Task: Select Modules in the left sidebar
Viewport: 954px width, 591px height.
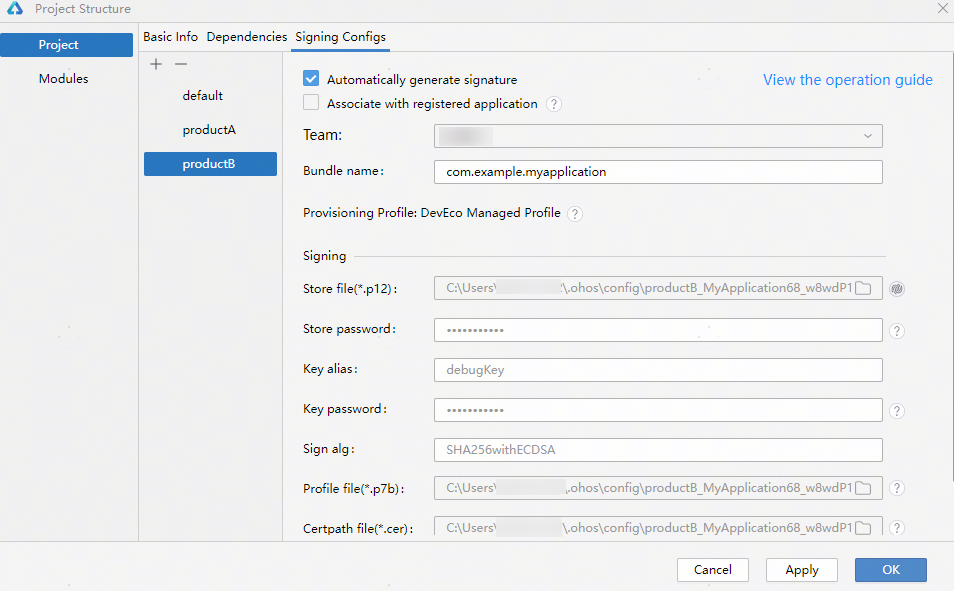Action: pyautogui.click(x=64, y=79)
